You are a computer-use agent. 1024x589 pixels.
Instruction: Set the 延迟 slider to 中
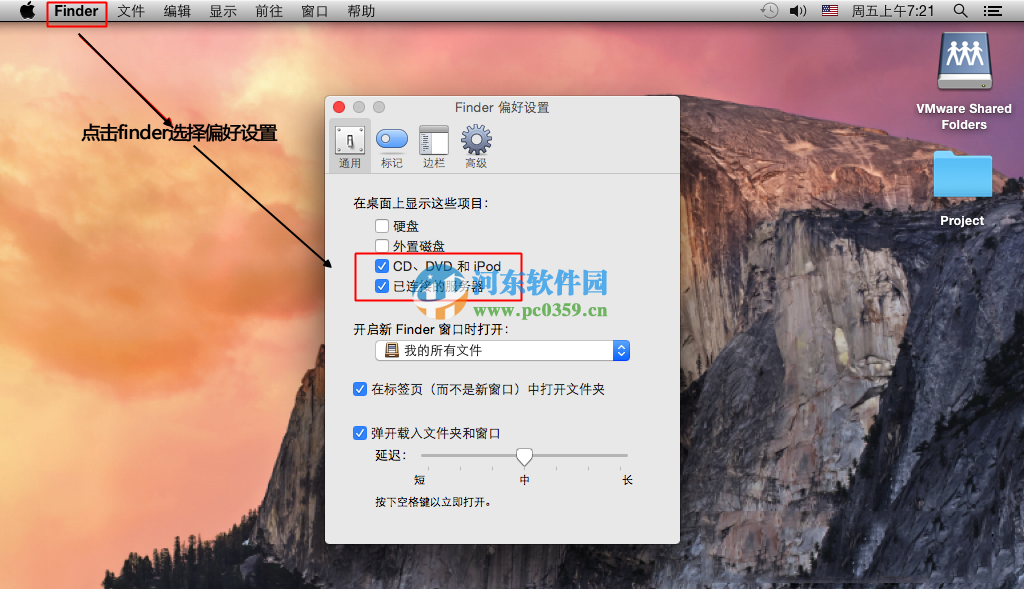[x=524, y=457]
